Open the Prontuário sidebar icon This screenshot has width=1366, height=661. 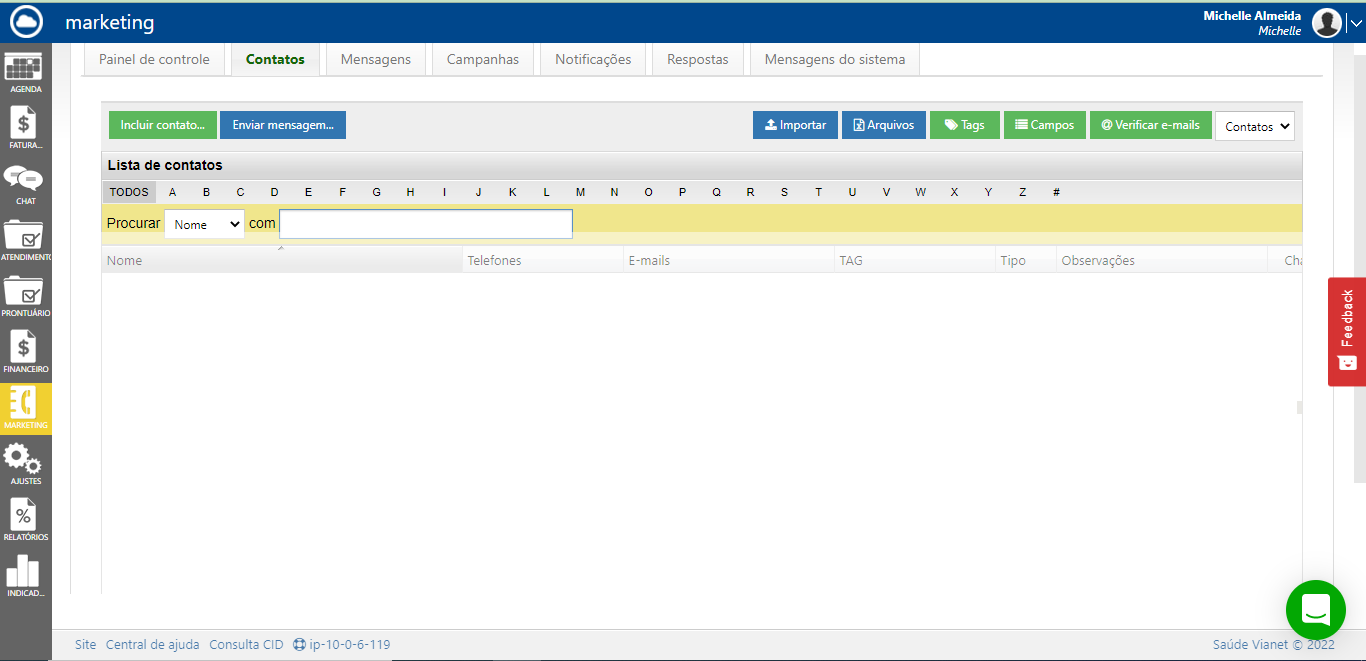pyautogui.click(x=25, y=296)
